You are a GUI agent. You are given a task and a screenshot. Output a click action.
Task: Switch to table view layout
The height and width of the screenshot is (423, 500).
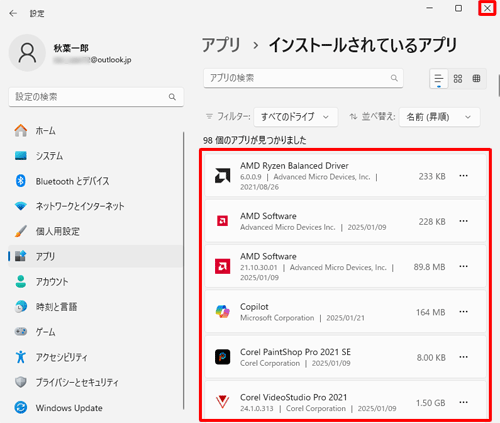[476, 79]
